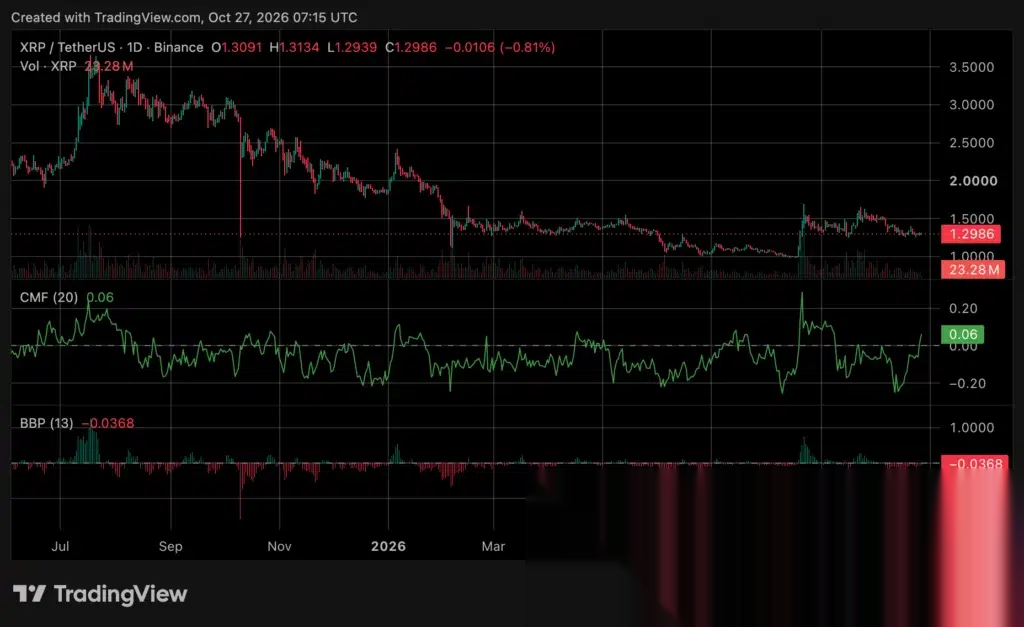
Task: Click the high price value 1.3134
Action: (299, 47)
